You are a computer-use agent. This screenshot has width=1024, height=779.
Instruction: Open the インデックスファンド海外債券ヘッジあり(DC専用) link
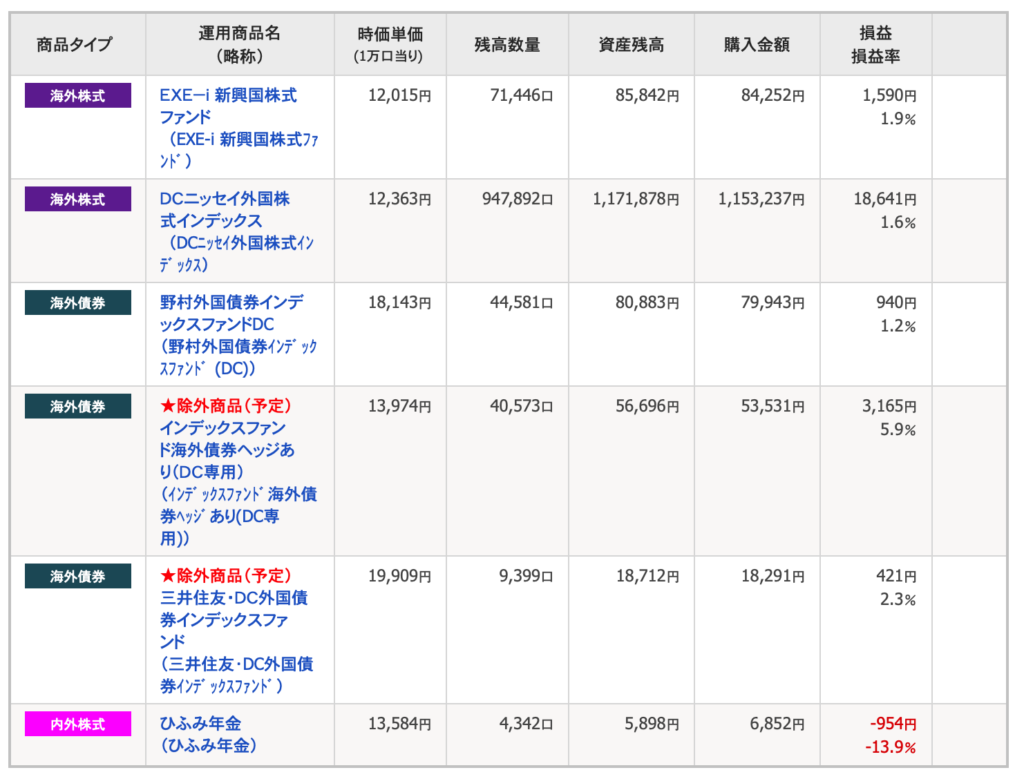tap(238, 483)
